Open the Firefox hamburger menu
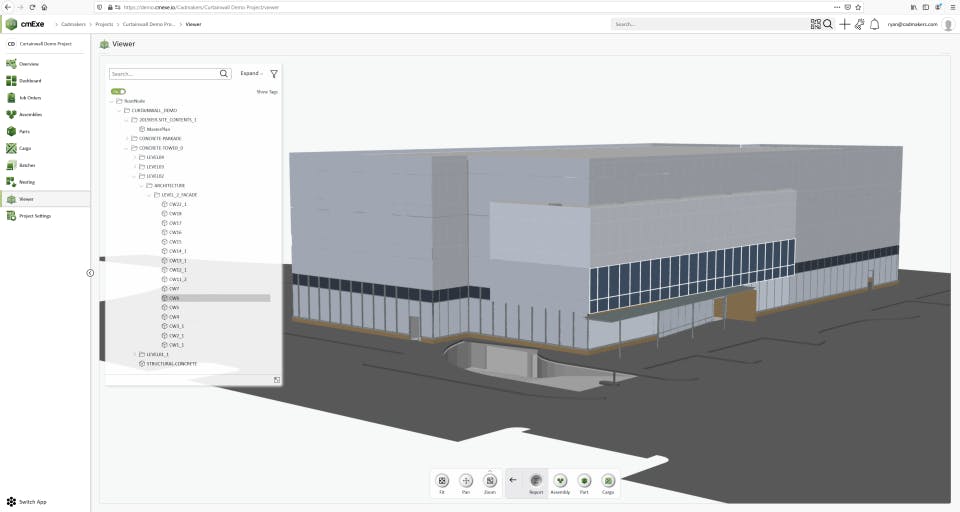The height and width of the screenshot is (512, 960). 952,7
